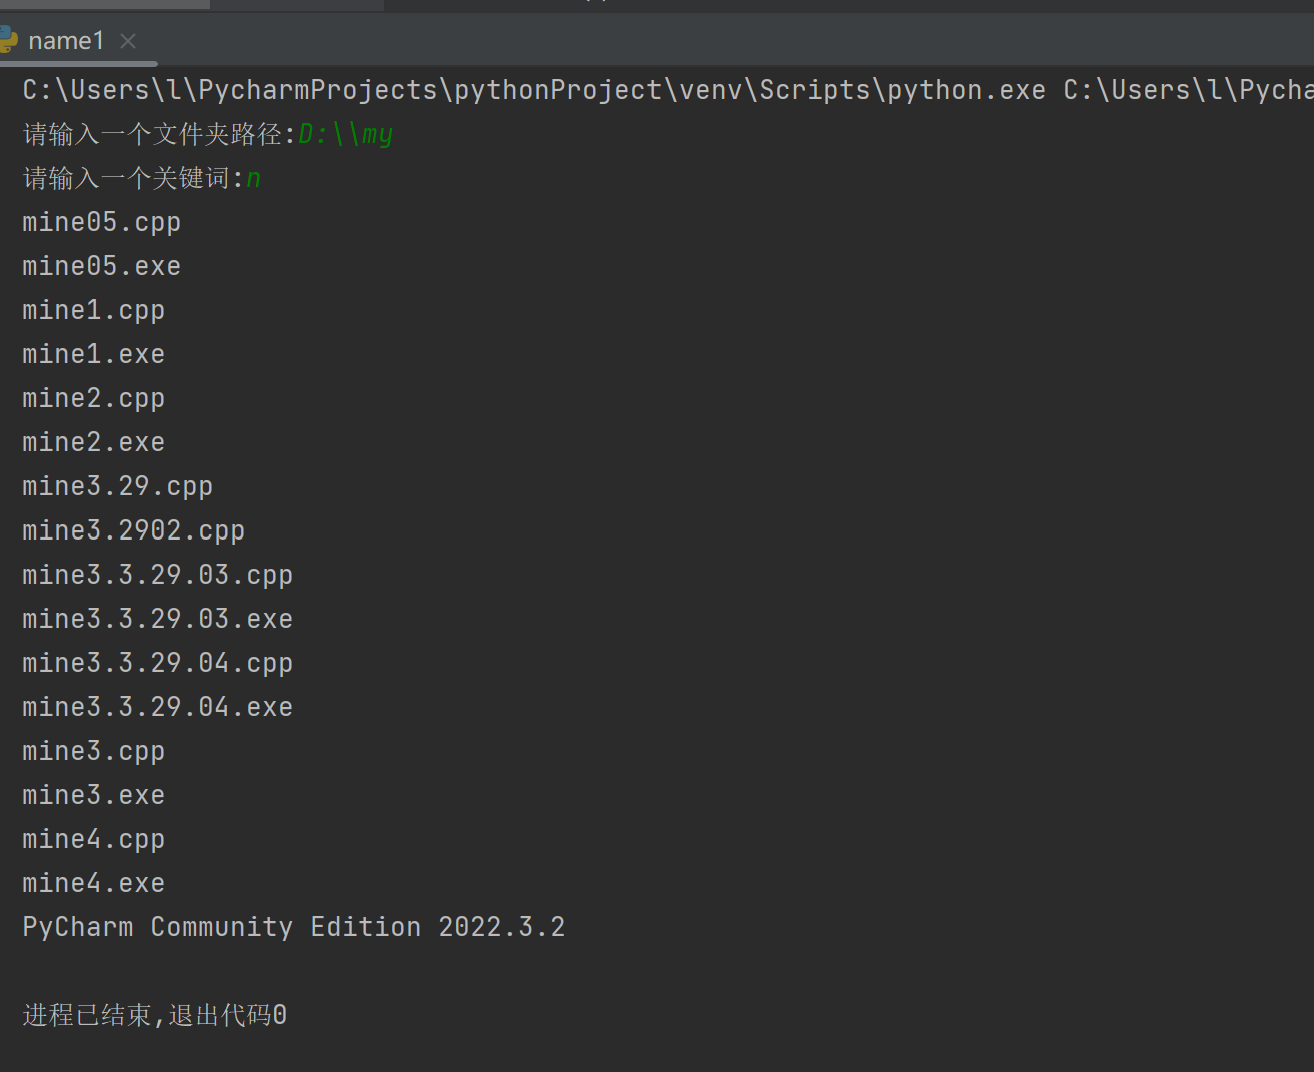The width and height of the screenshot is (1314, 1072).
Task: Click the mine4.cpp output line
Action: [94, 839]
